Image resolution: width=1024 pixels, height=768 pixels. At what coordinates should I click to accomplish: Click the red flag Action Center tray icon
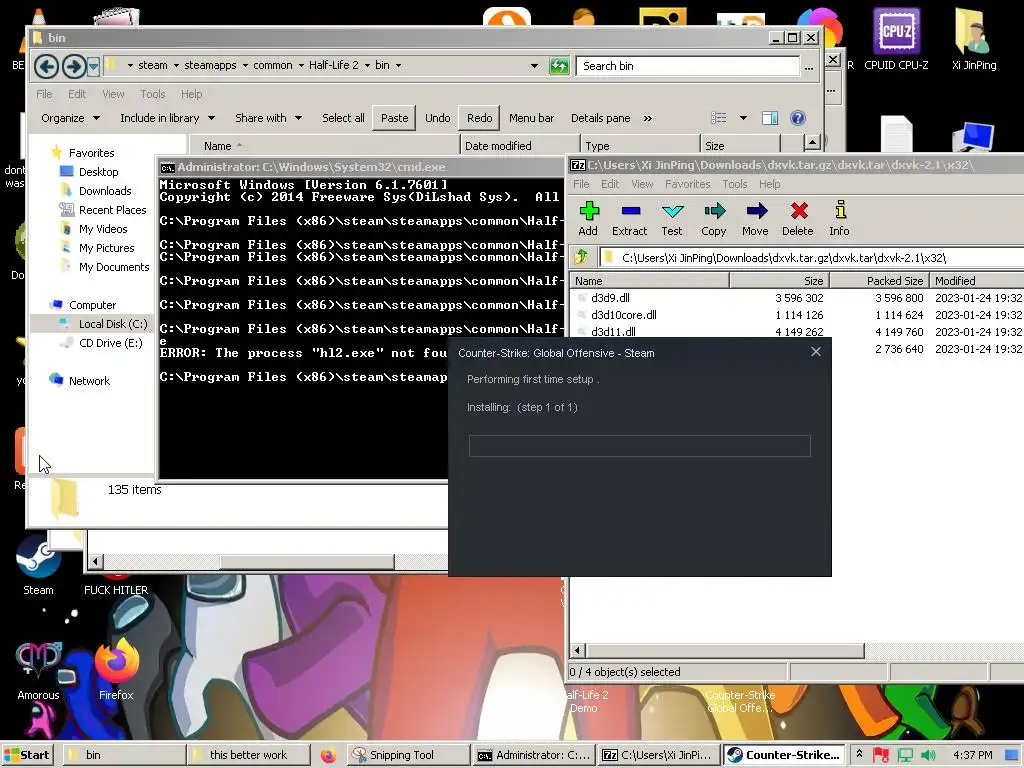881,755
